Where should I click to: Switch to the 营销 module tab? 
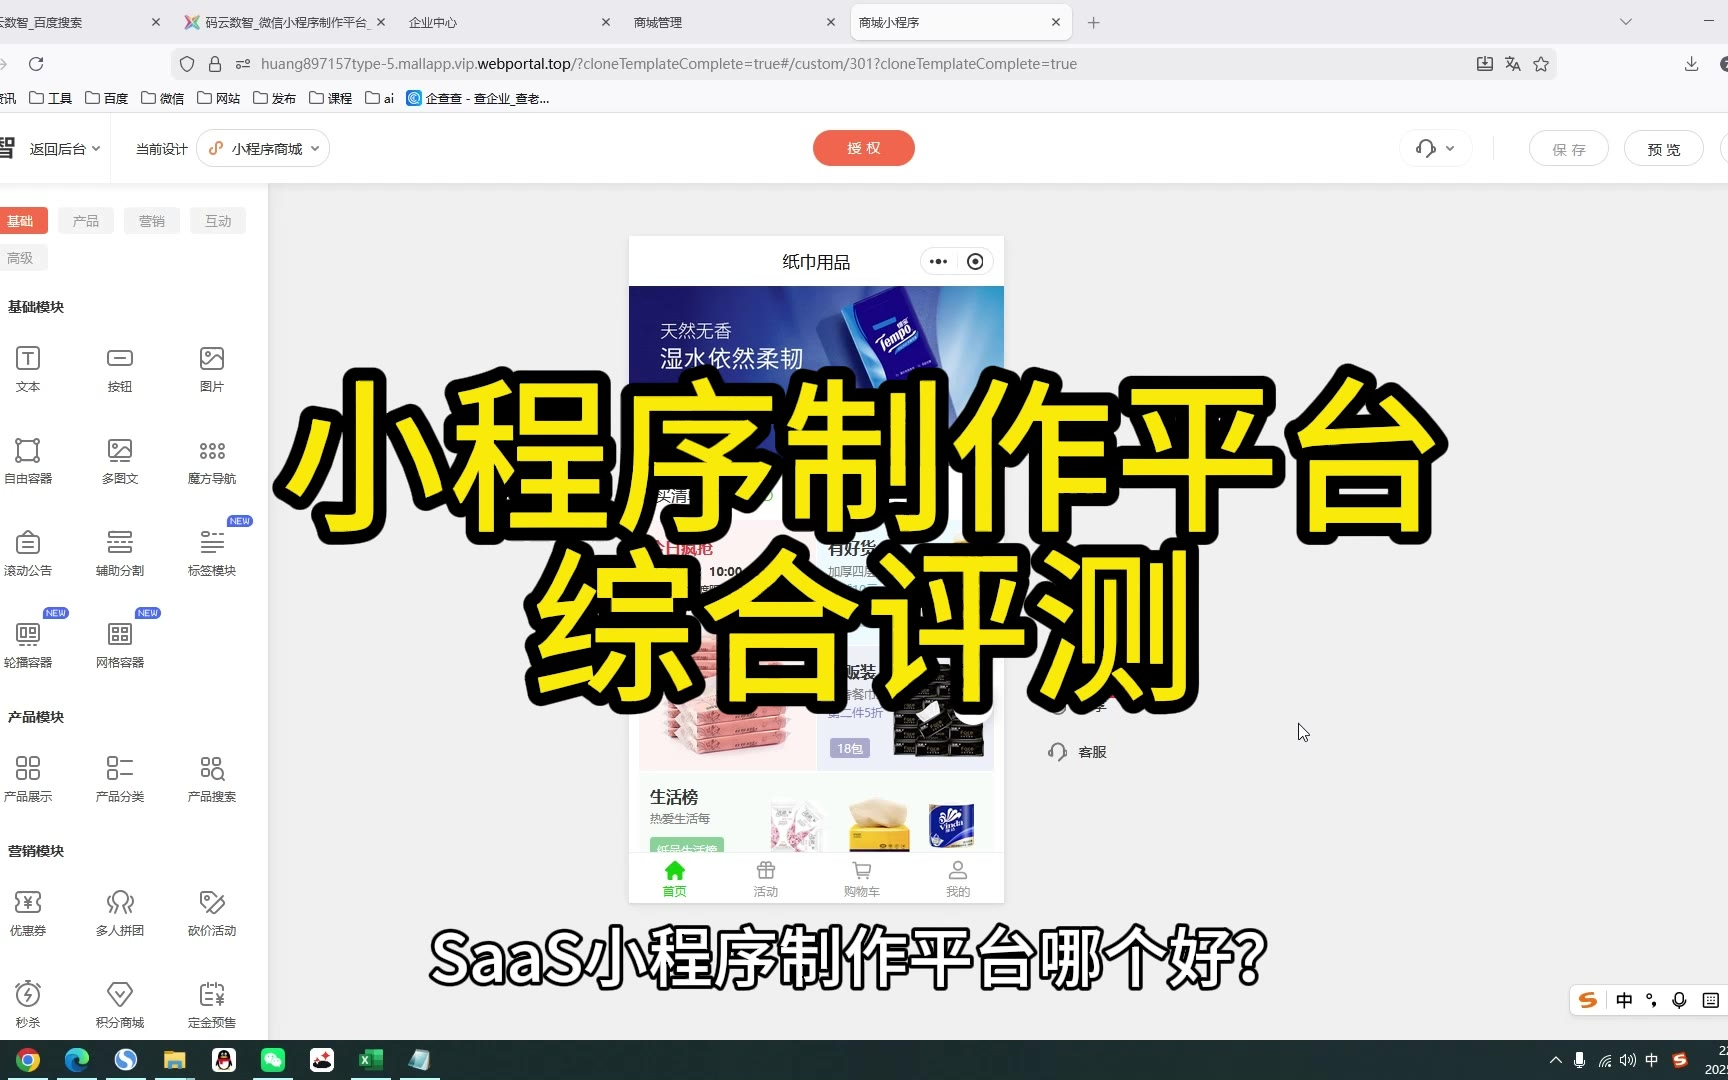click(152, 221)
